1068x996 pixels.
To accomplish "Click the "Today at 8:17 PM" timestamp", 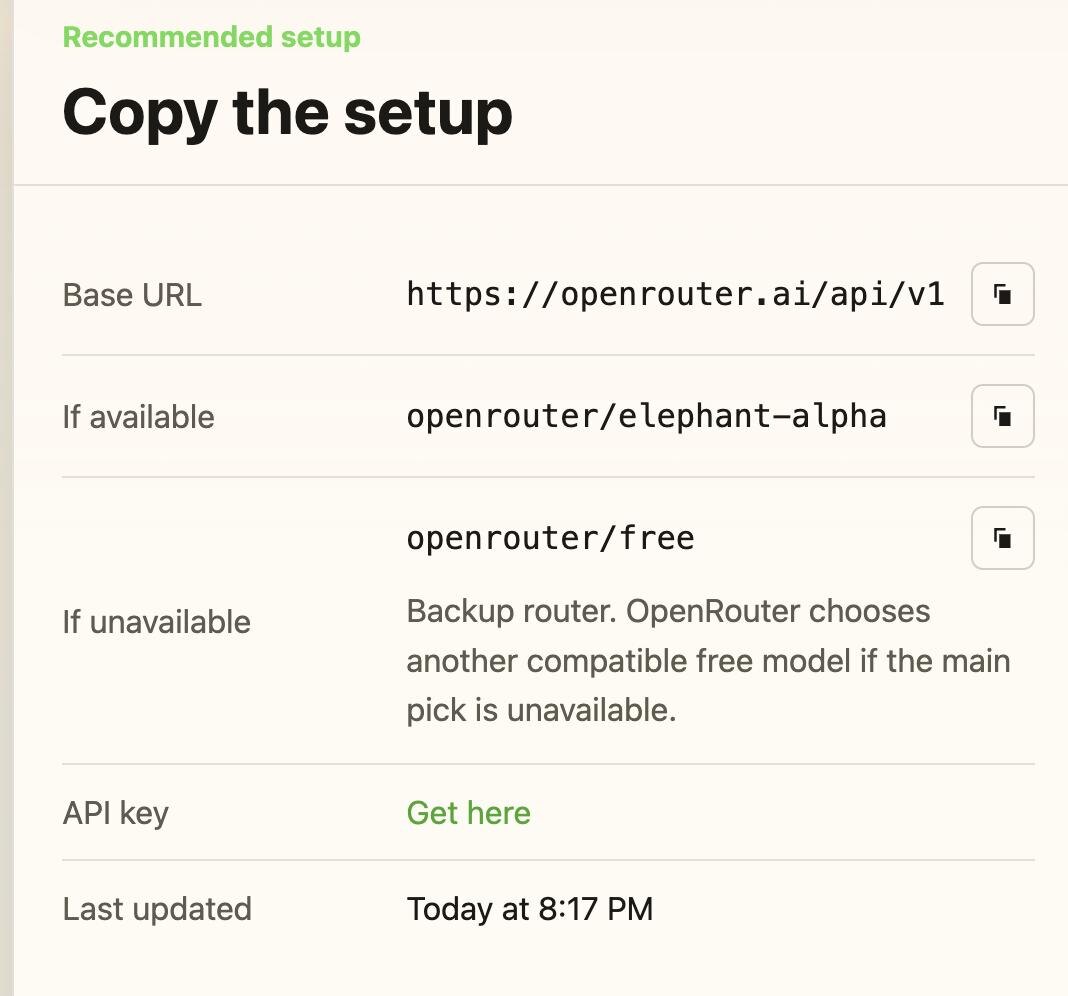I will 529,909.
